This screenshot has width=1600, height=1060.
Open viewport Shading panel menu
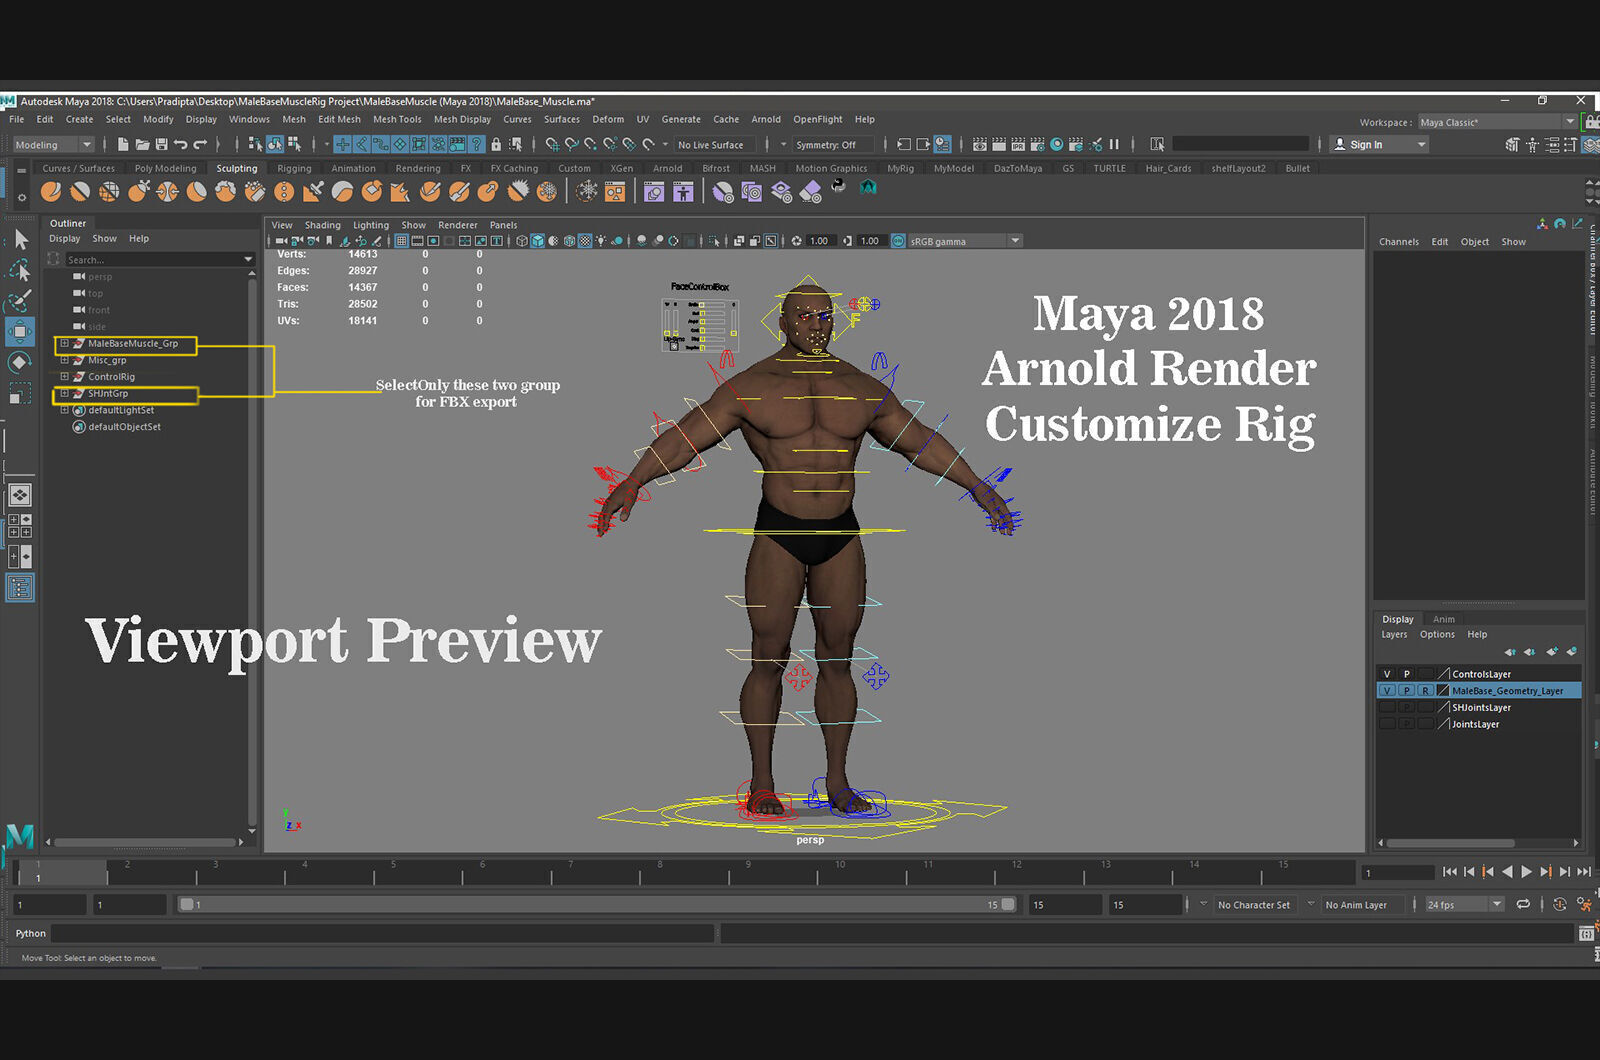tap(322, 225)
